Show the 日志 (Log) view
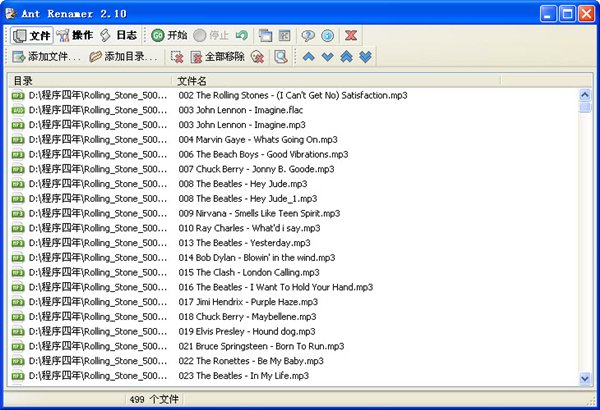600x410 pixels. (x=119, y=36)
